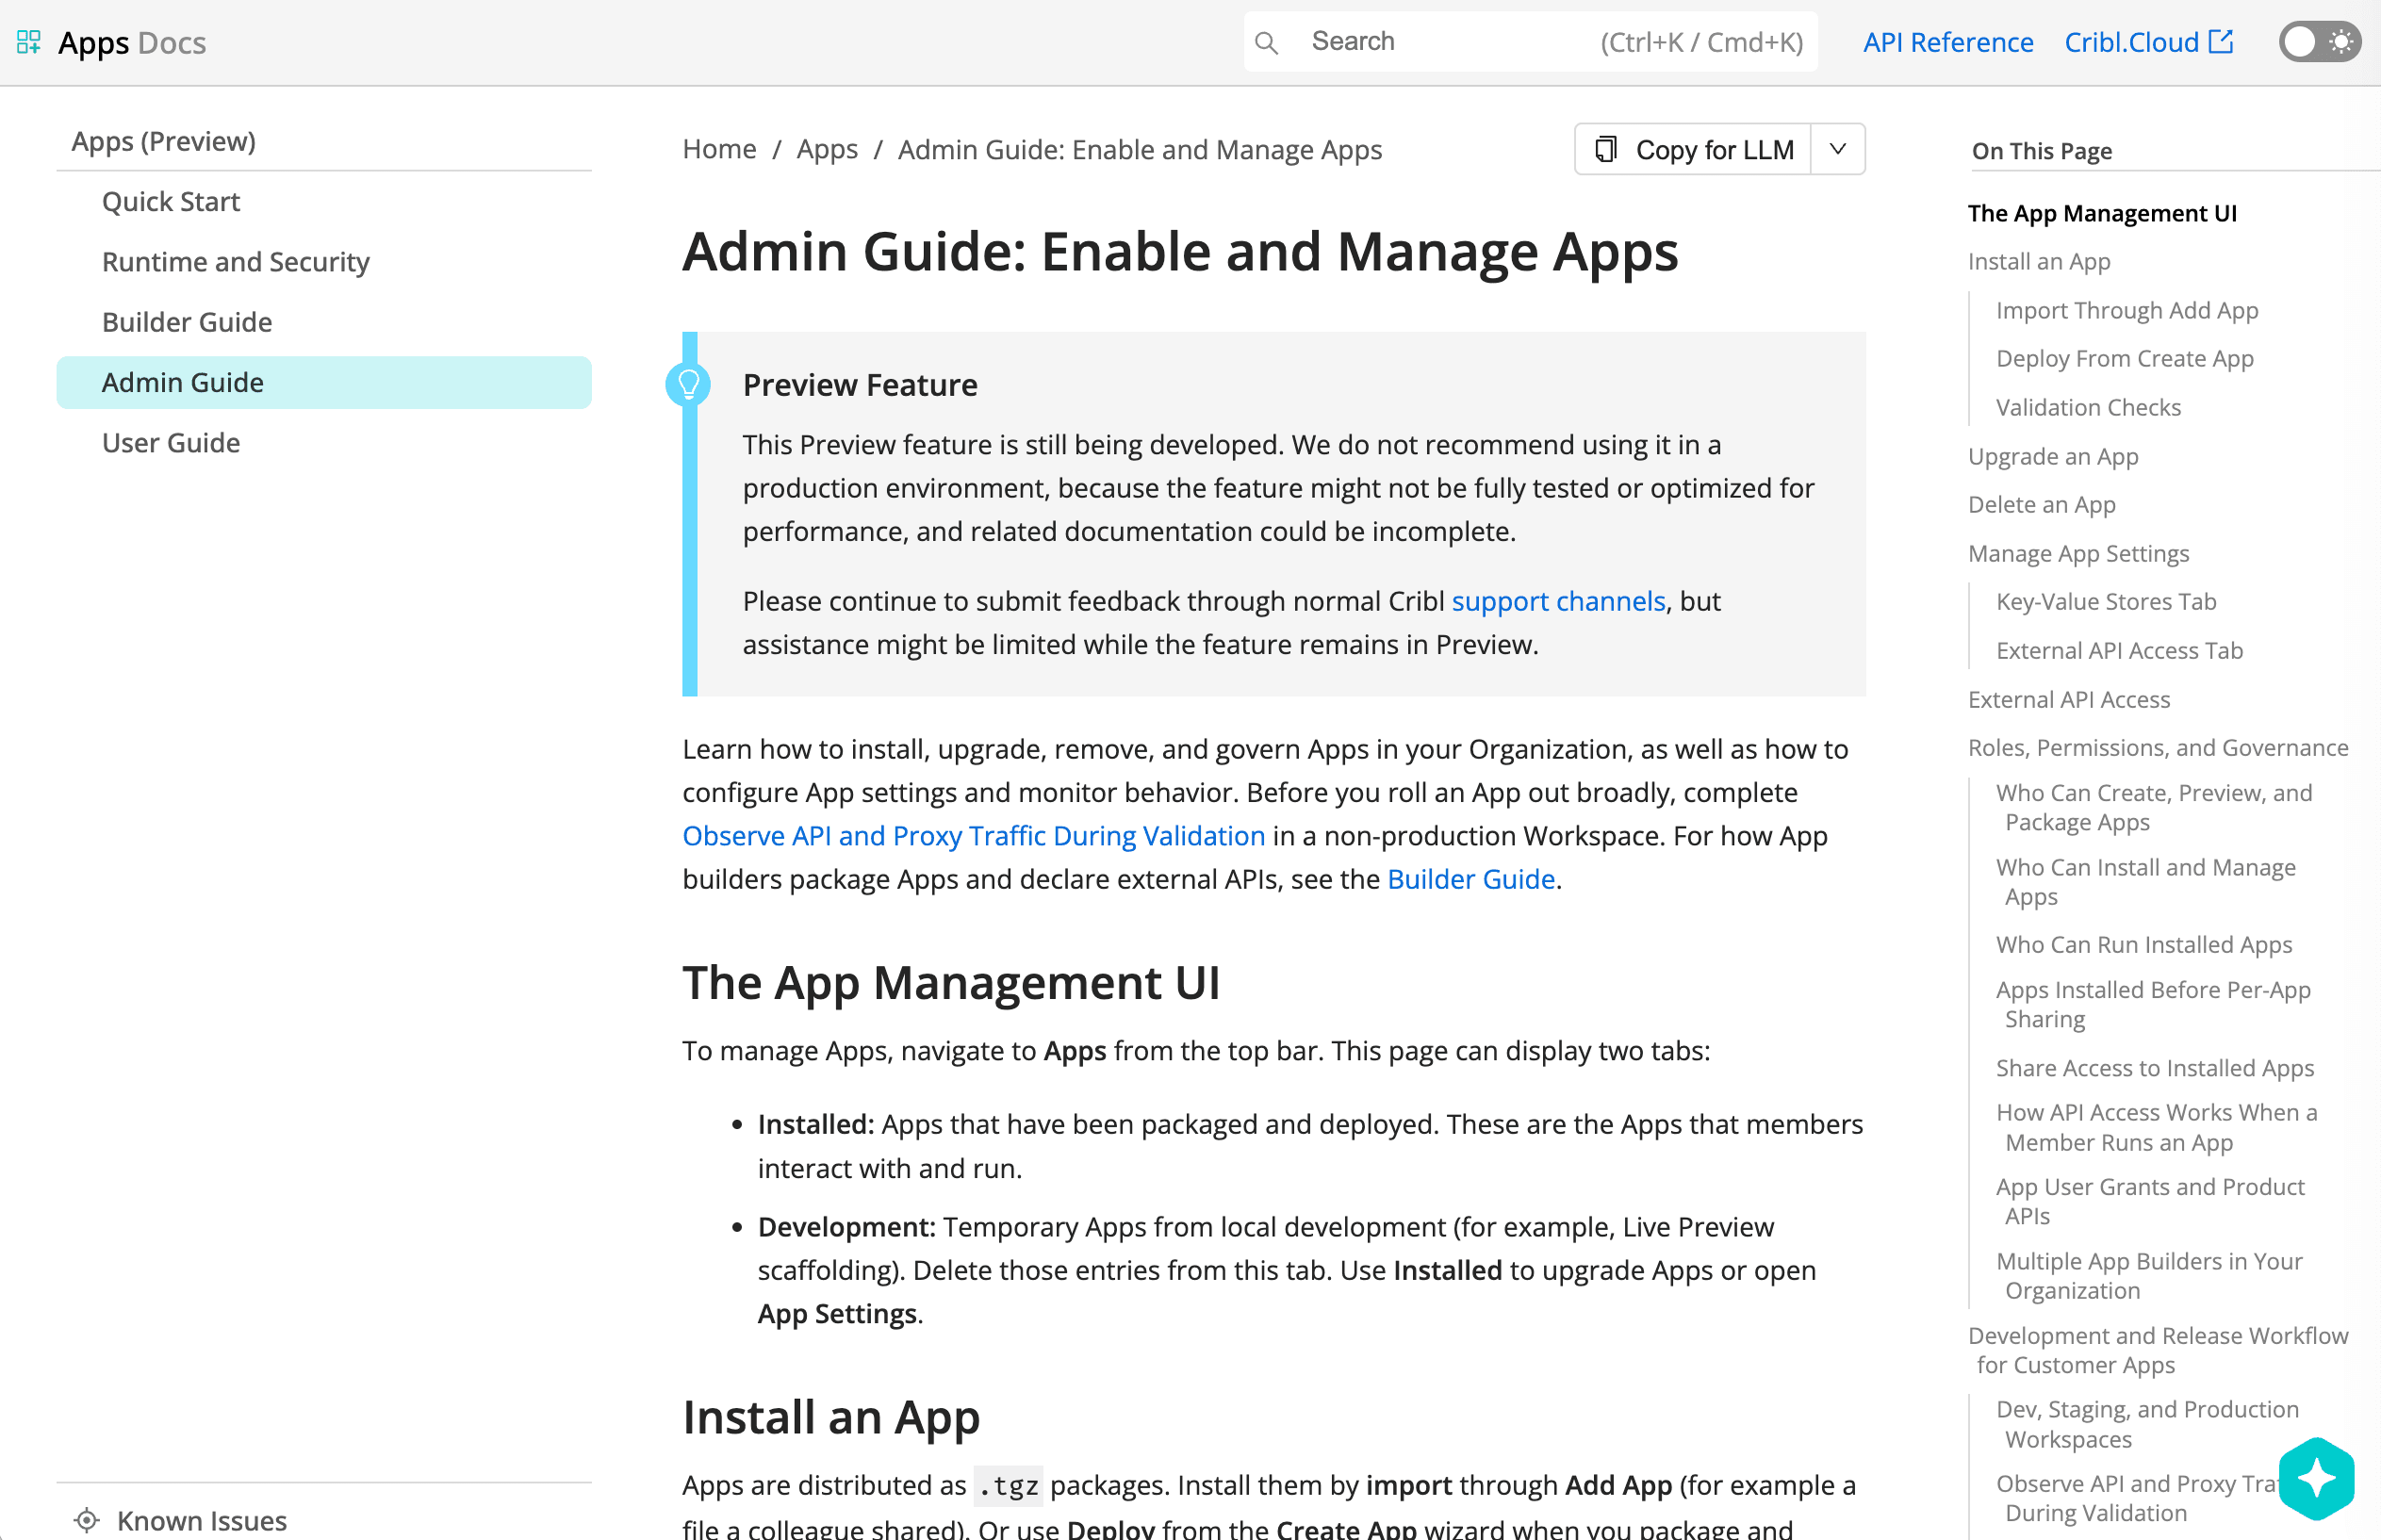The height and width of the screenshot is (1540, 2381).
Task: Jump to Install an App in contents
Action: [2039, 261]
